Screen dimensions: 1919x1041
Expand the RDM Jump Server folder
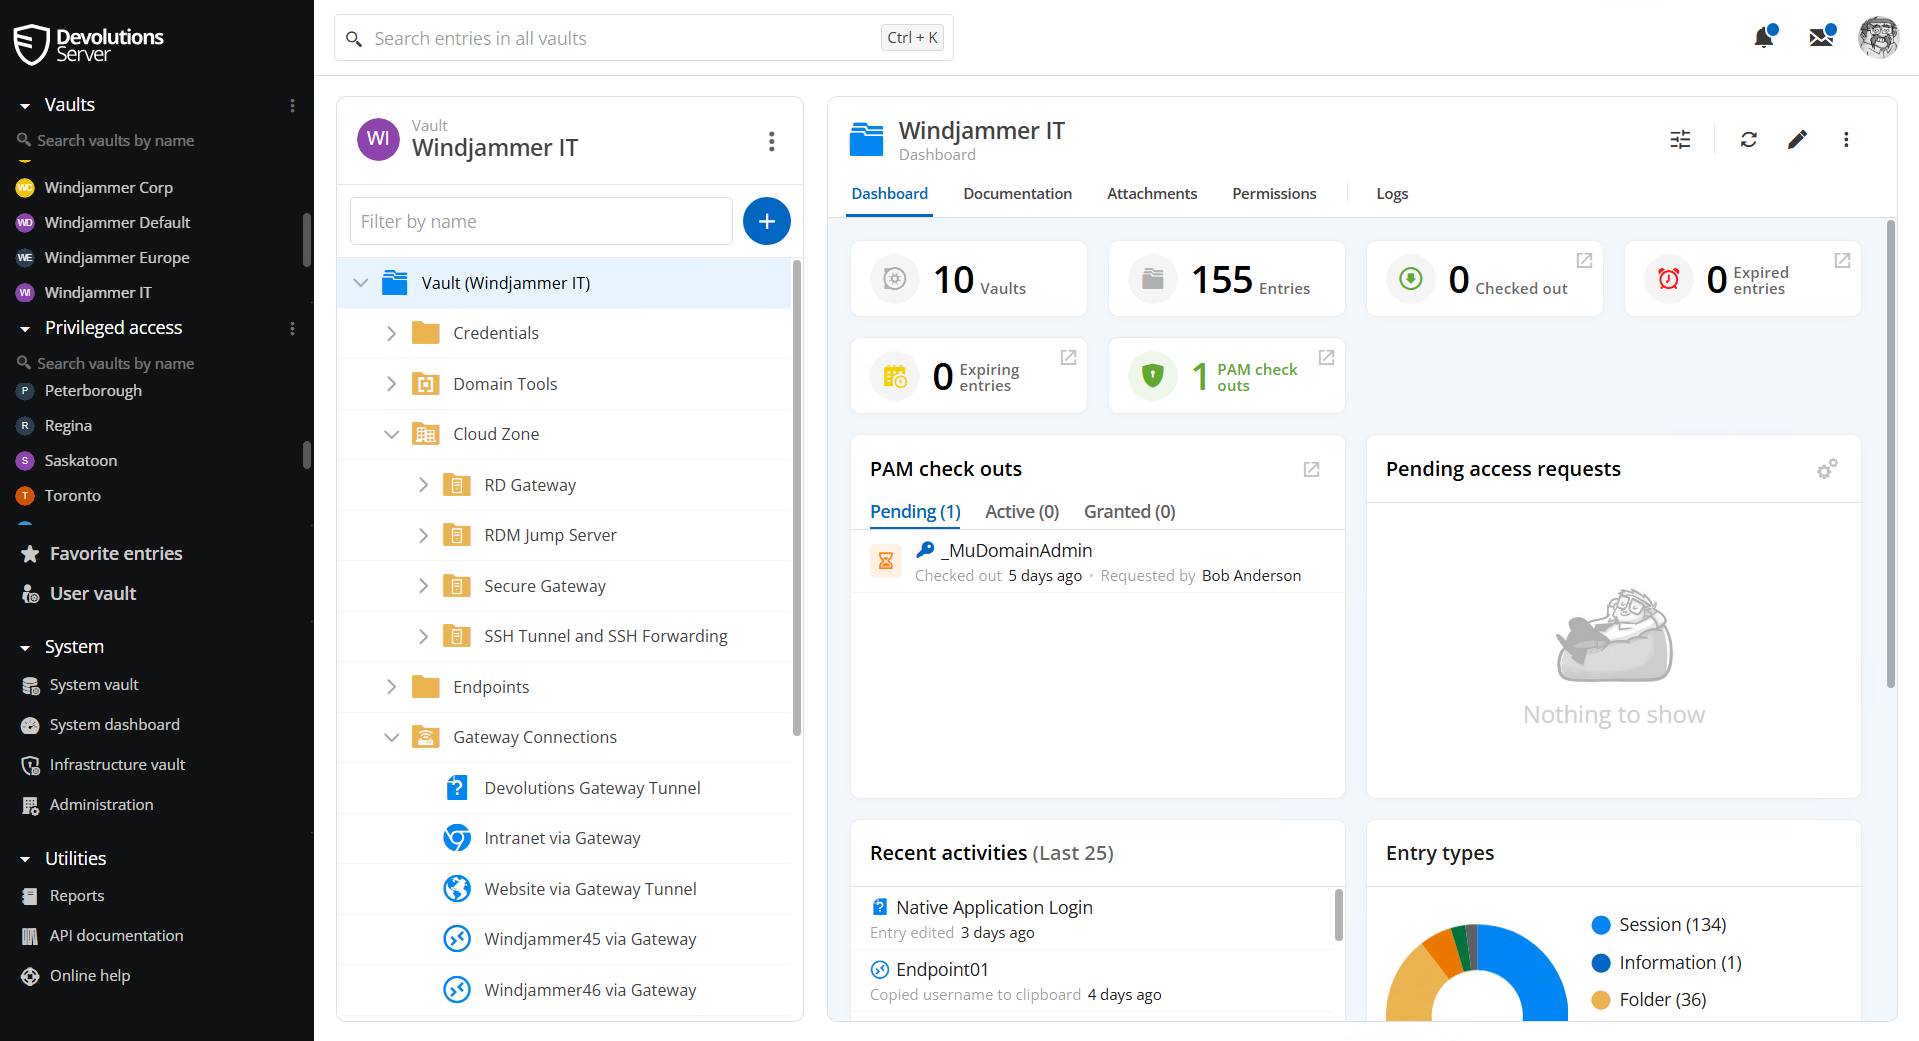[x=423, y=535]
